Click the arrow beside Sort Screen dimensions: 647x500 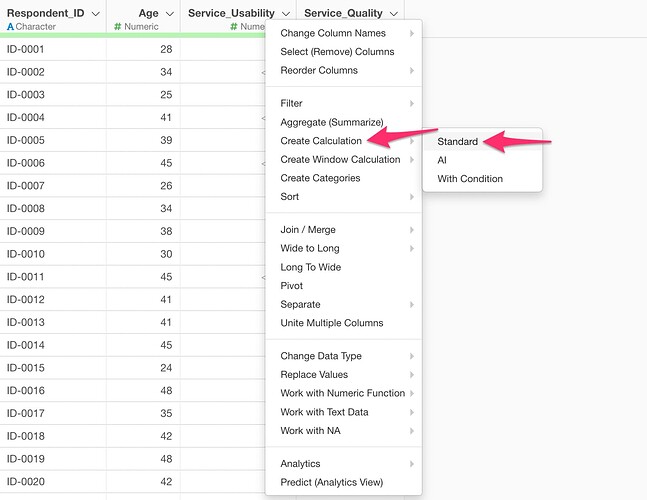[x=412, y=196]
